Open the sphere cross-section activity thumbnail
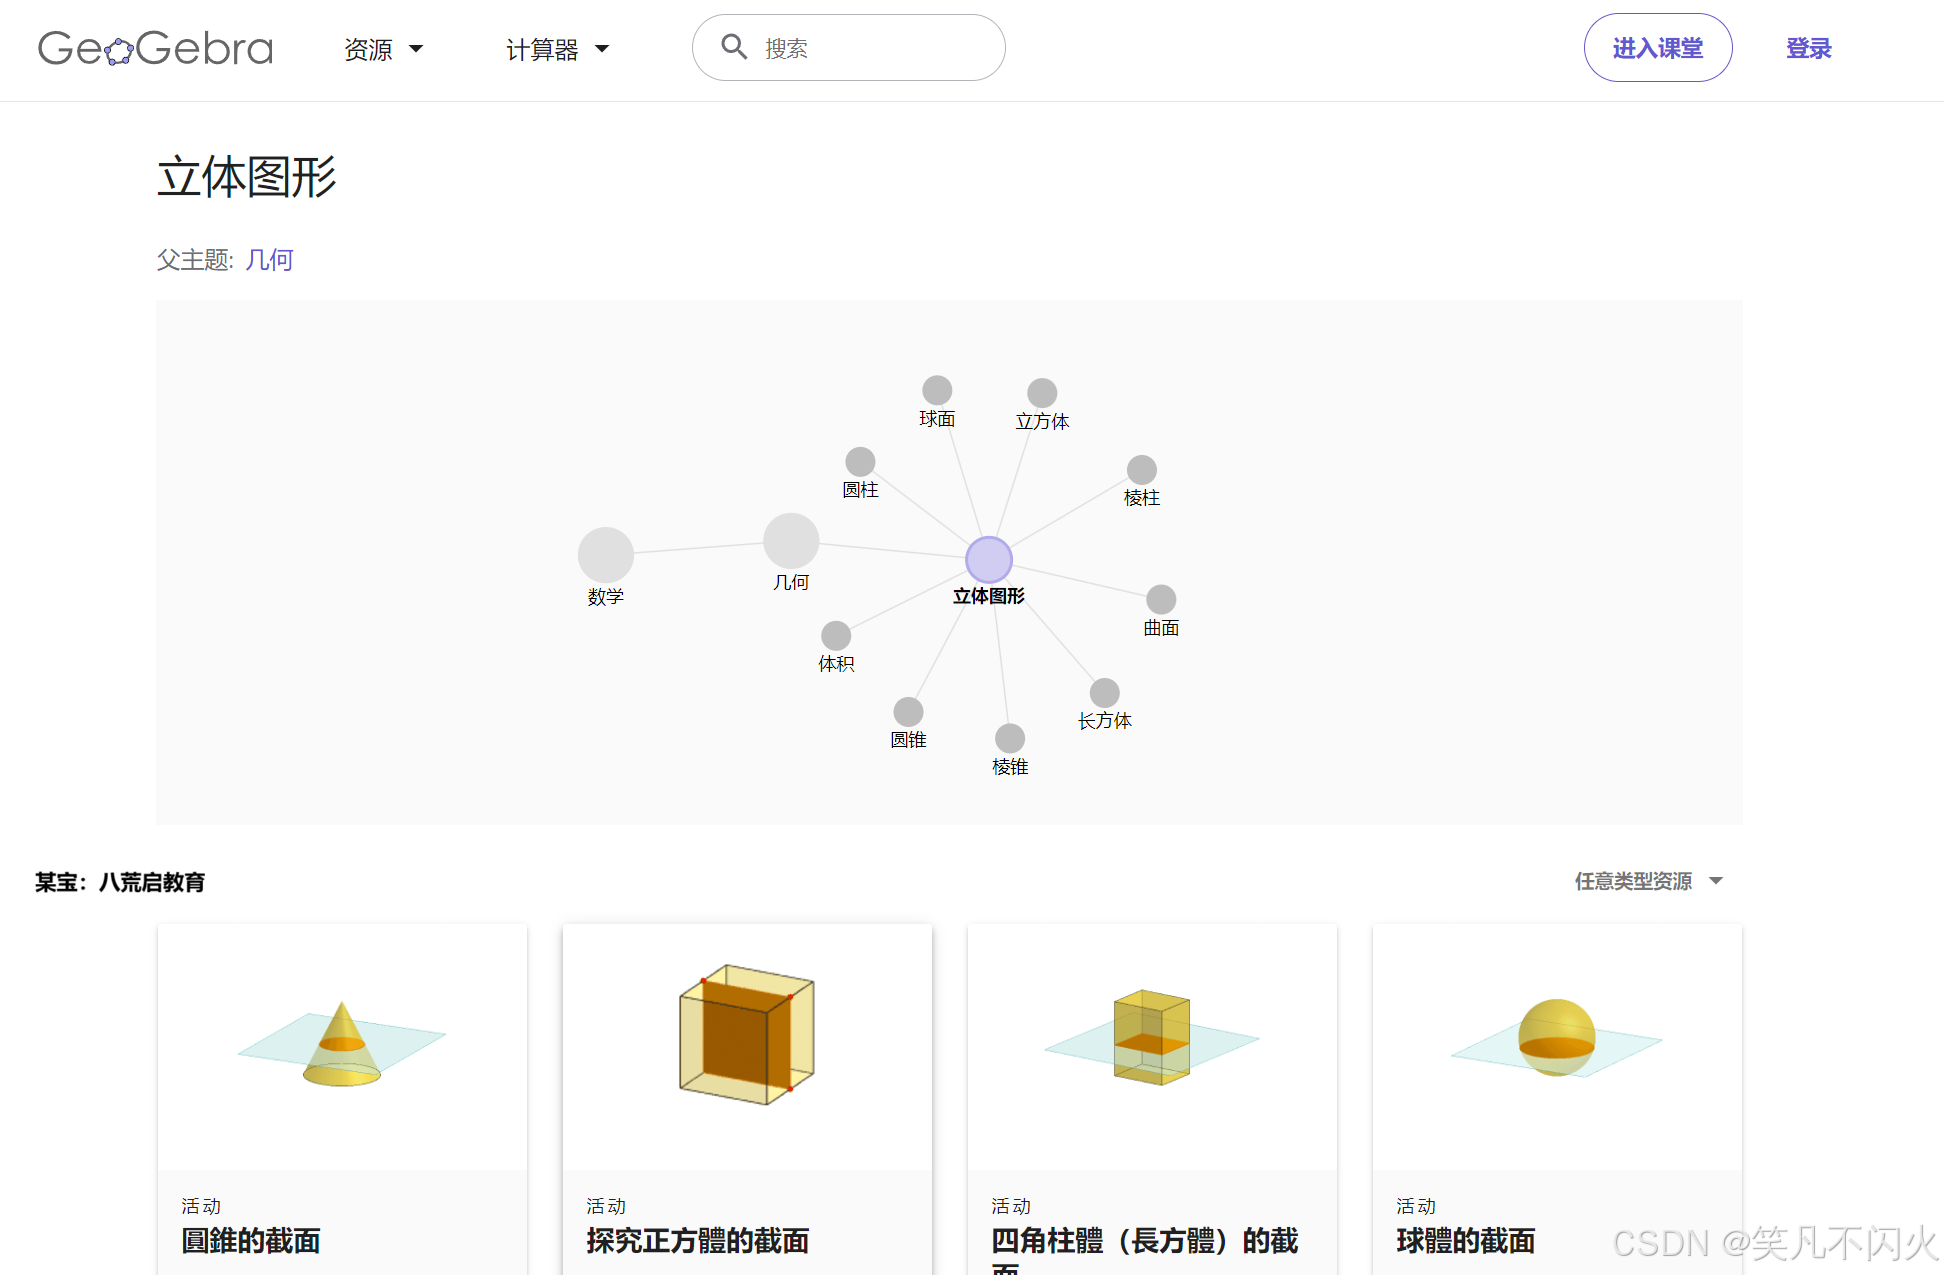The image size is (1944, 1275). 1556,1045
